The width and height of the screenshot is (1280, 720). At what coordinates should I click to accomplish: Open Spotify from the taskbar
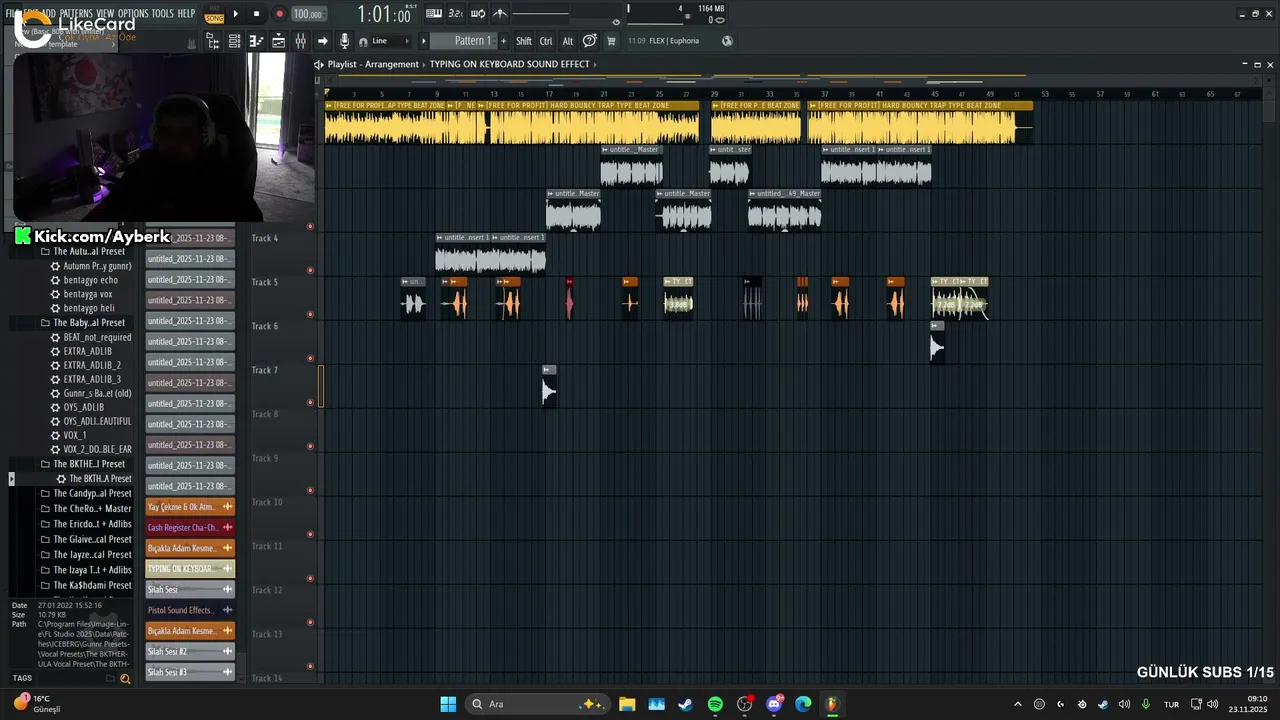pos(715,704)
